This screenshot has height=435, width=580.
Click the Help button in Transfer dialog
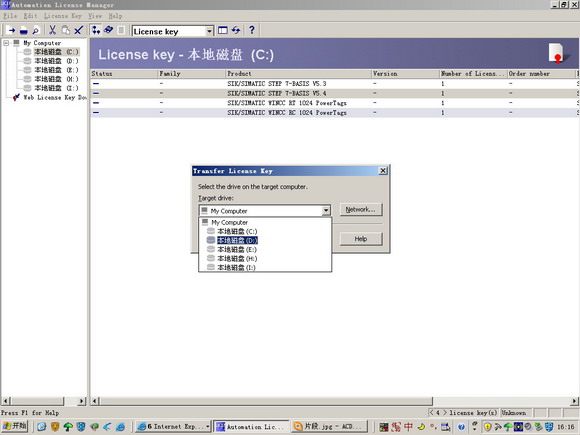361,239
